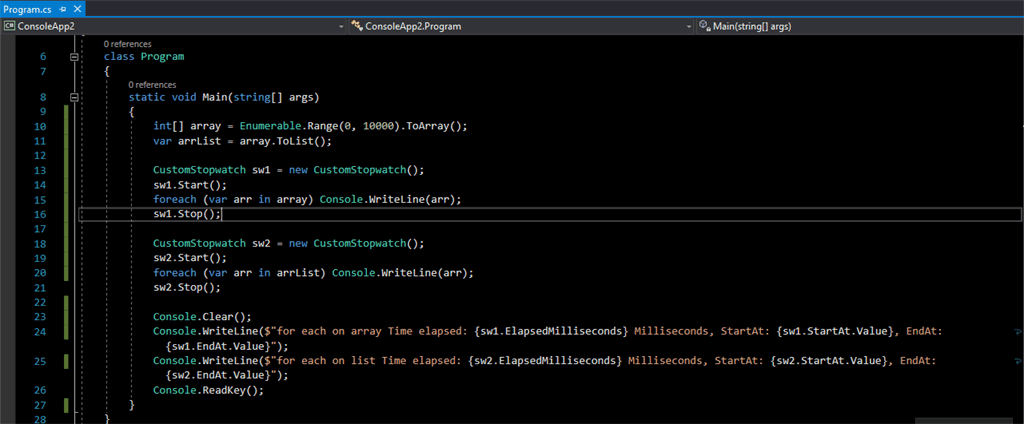Click line number 16 in the margin
This screenshot has height=424, width=1024.
tap(40, 214)
